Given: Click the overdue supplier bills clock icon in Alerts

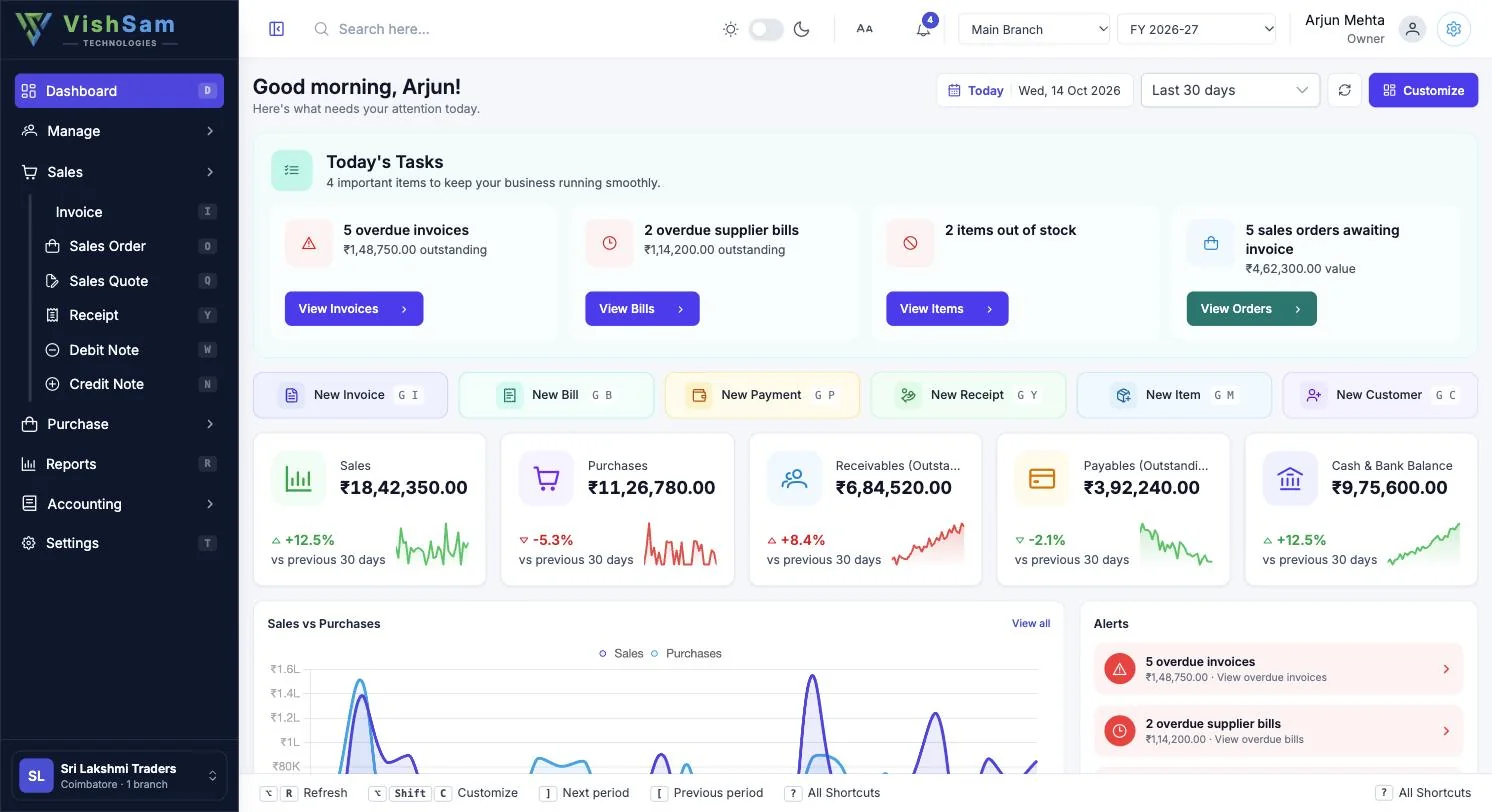Looking at the screenshot, I should [1120, 731].
